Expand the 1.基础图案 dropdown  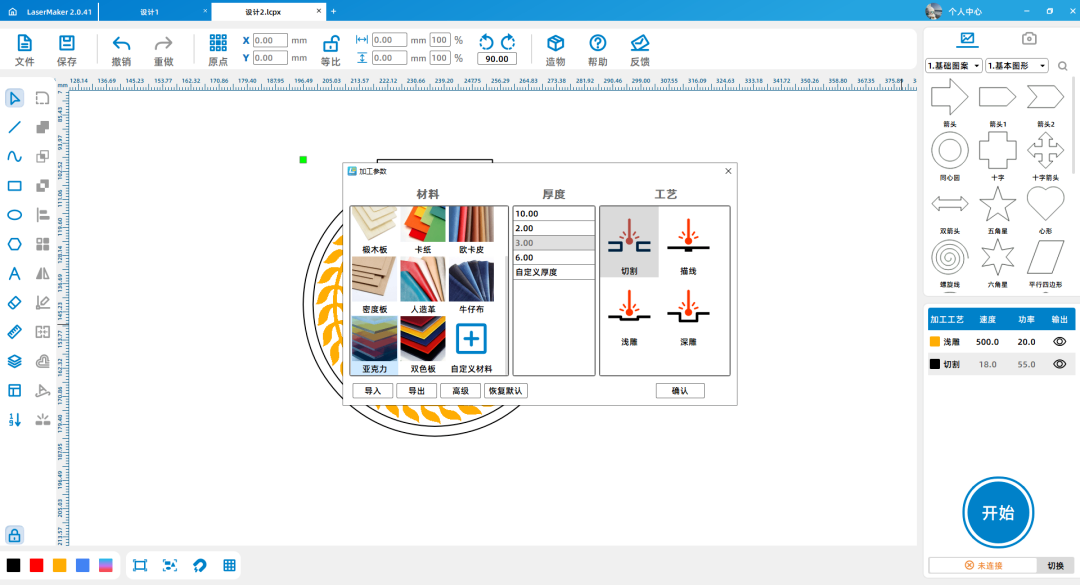[x=954, y=66]
